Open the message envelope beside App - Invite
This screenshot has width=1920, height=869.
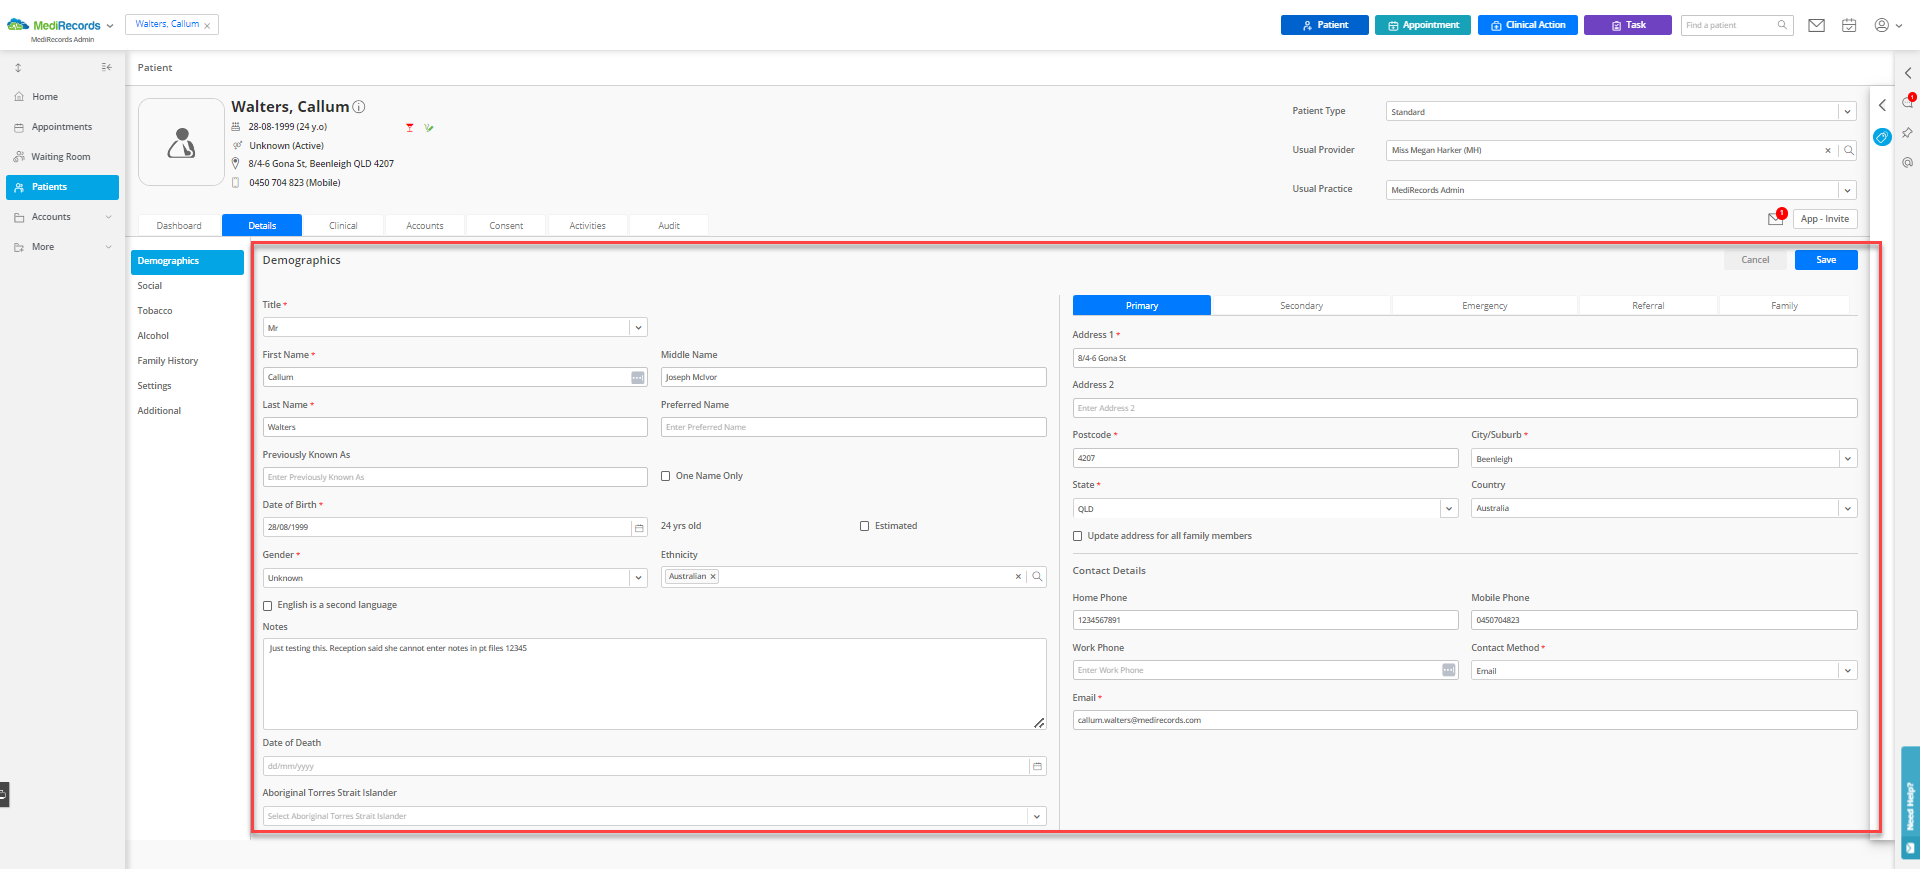tap(1776, 218)
